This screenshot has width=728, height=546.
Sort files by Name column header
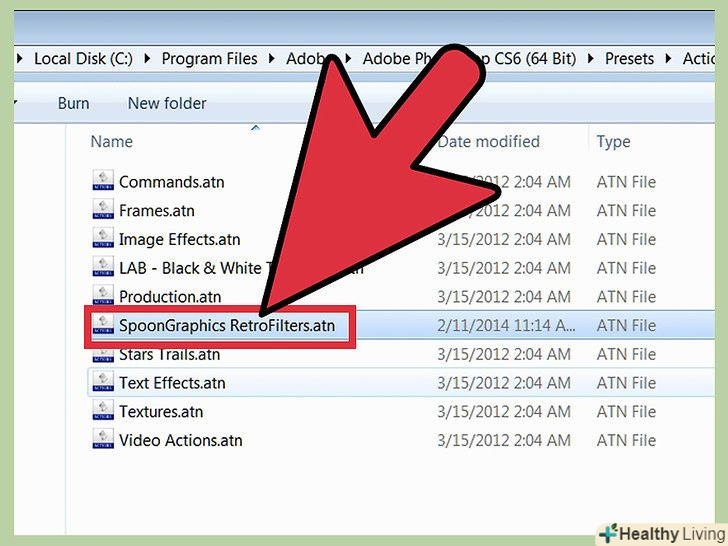[x=111, y=141]
